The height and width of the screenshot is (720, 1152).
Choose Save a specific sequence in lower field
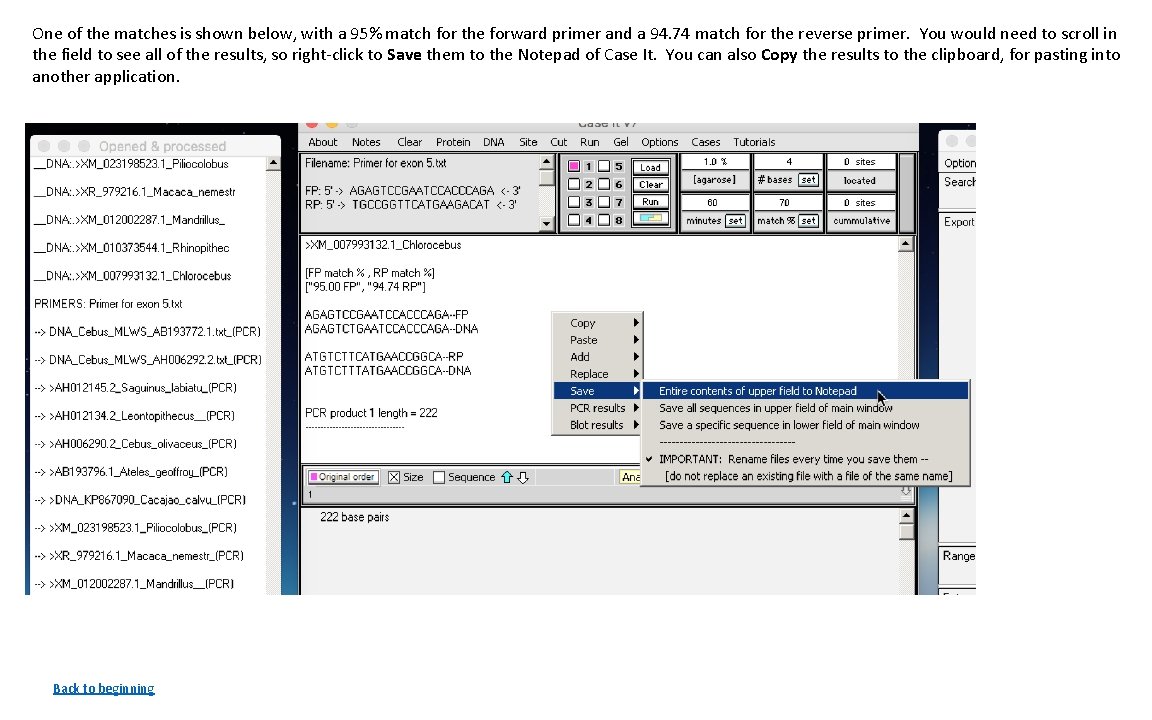[805, 425]
